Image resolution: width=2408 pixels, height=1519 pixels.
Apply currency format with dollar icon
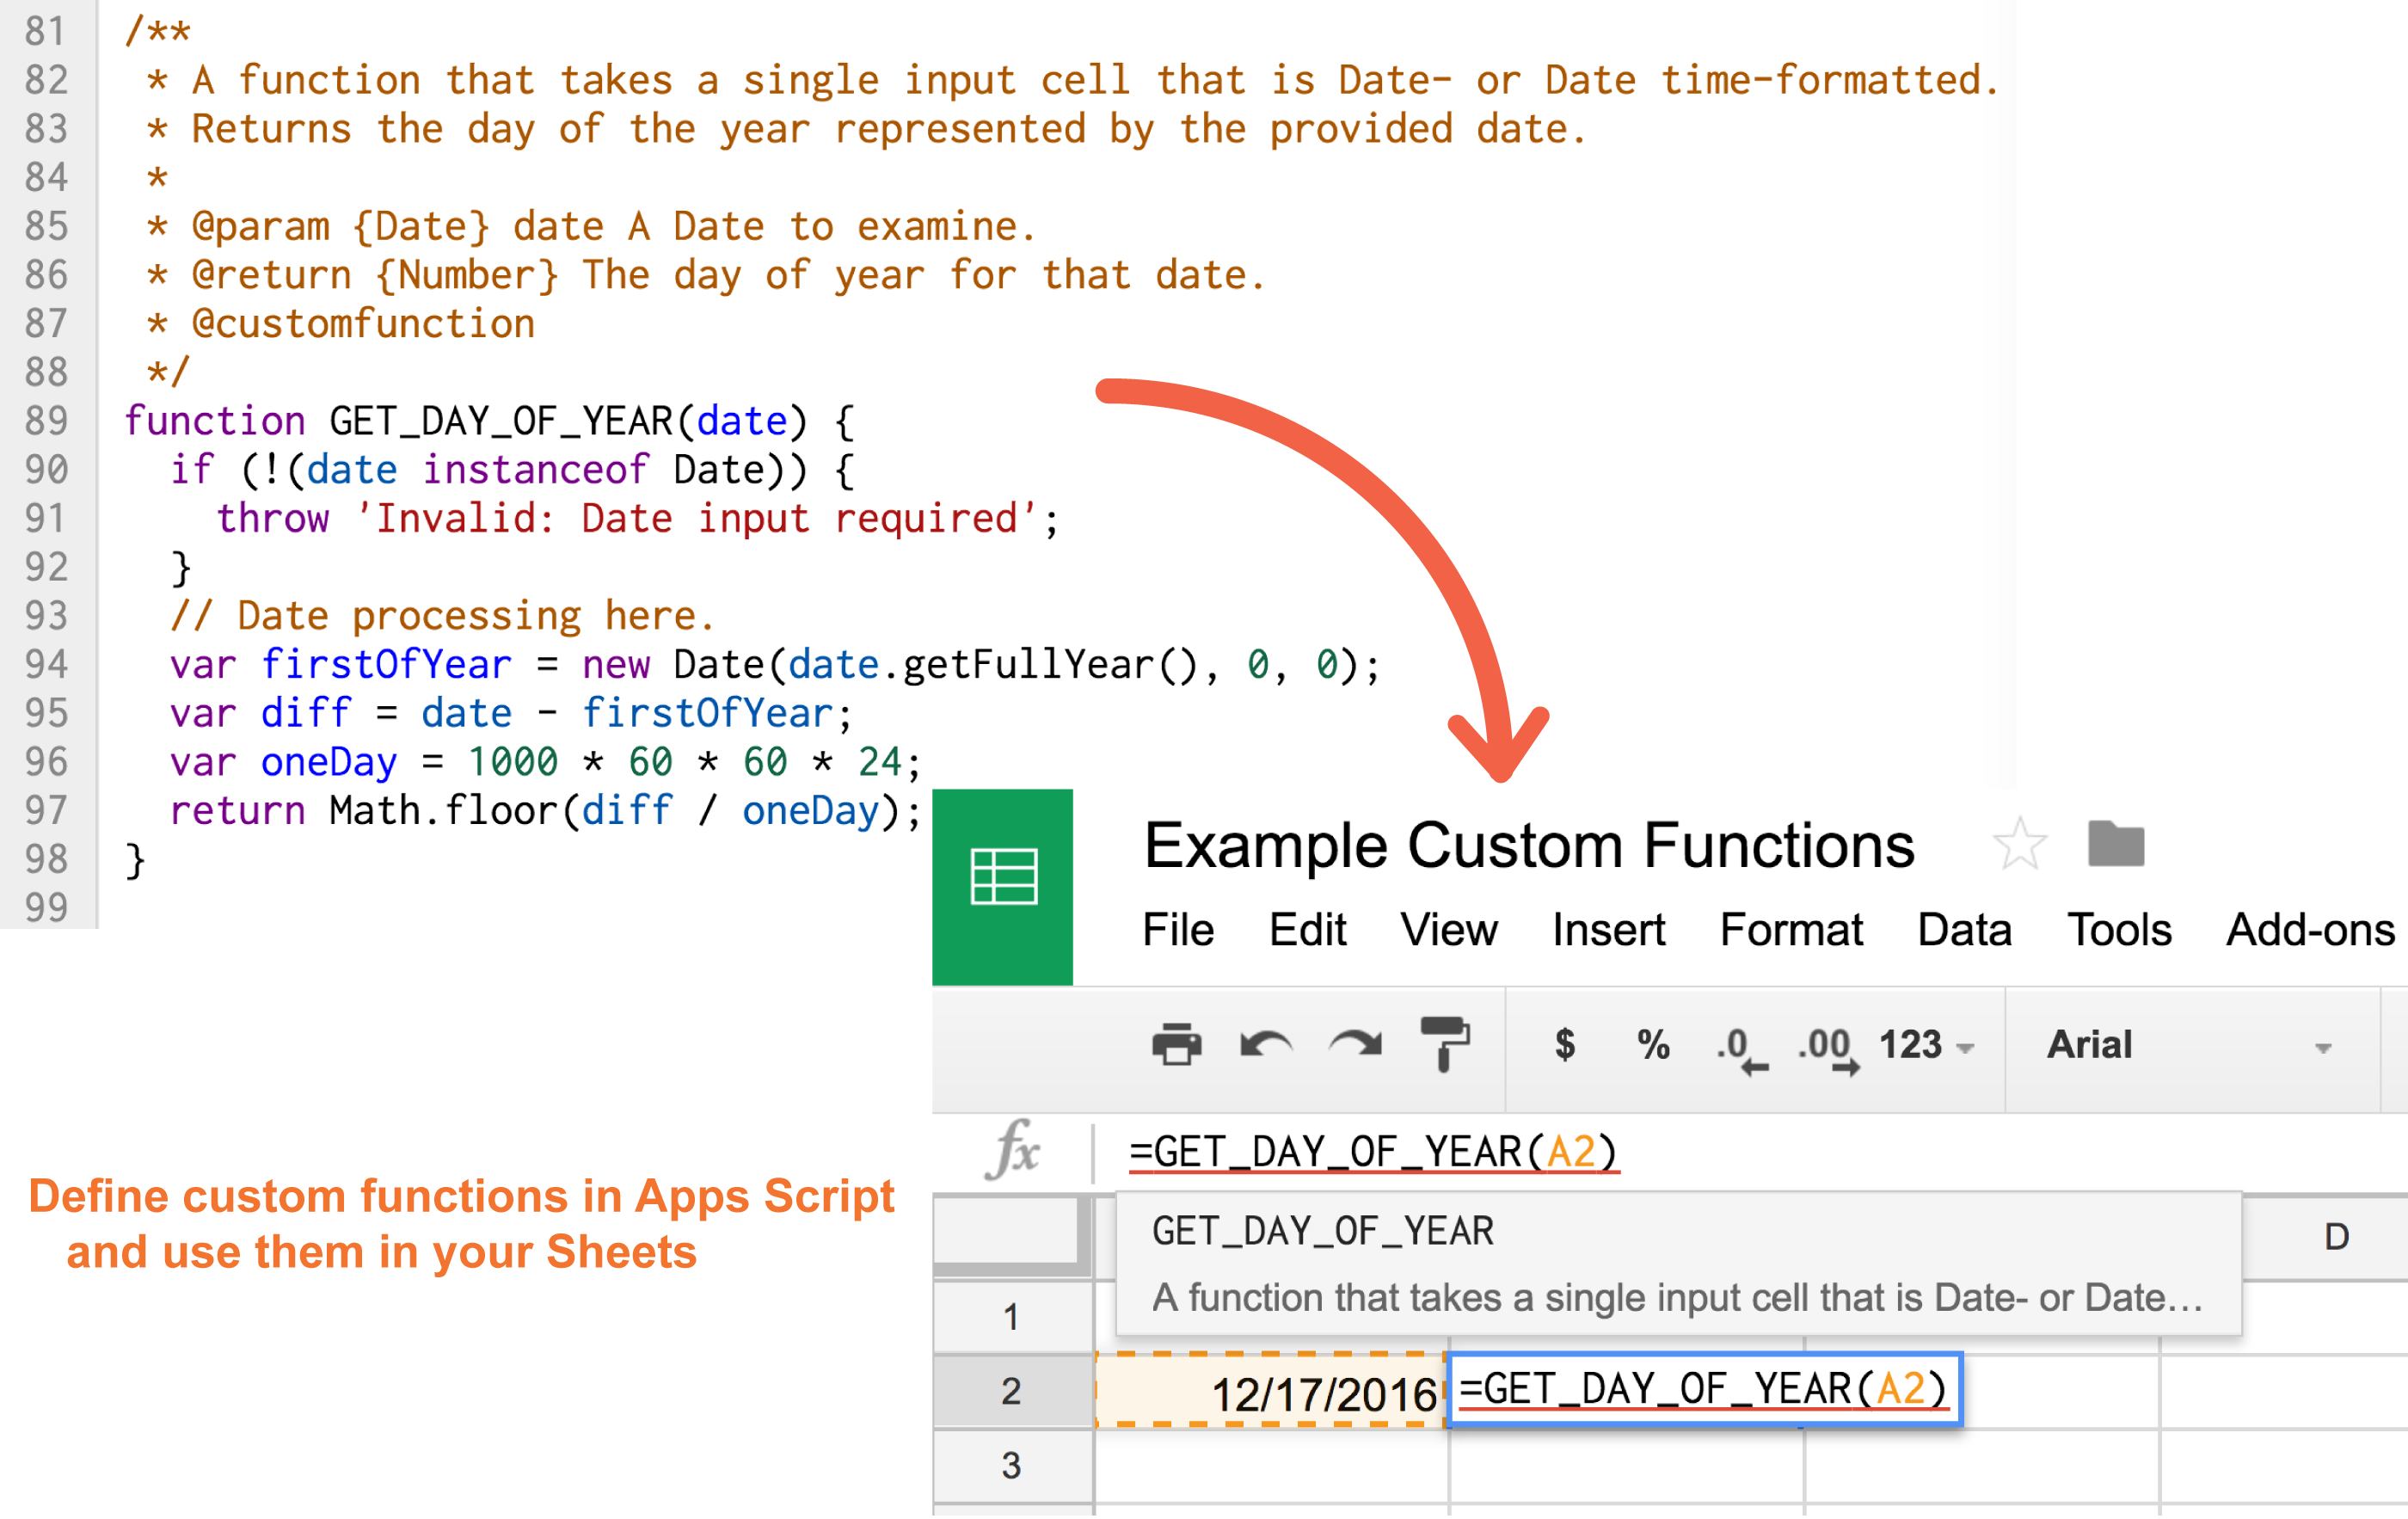tap(1565, 1045)
